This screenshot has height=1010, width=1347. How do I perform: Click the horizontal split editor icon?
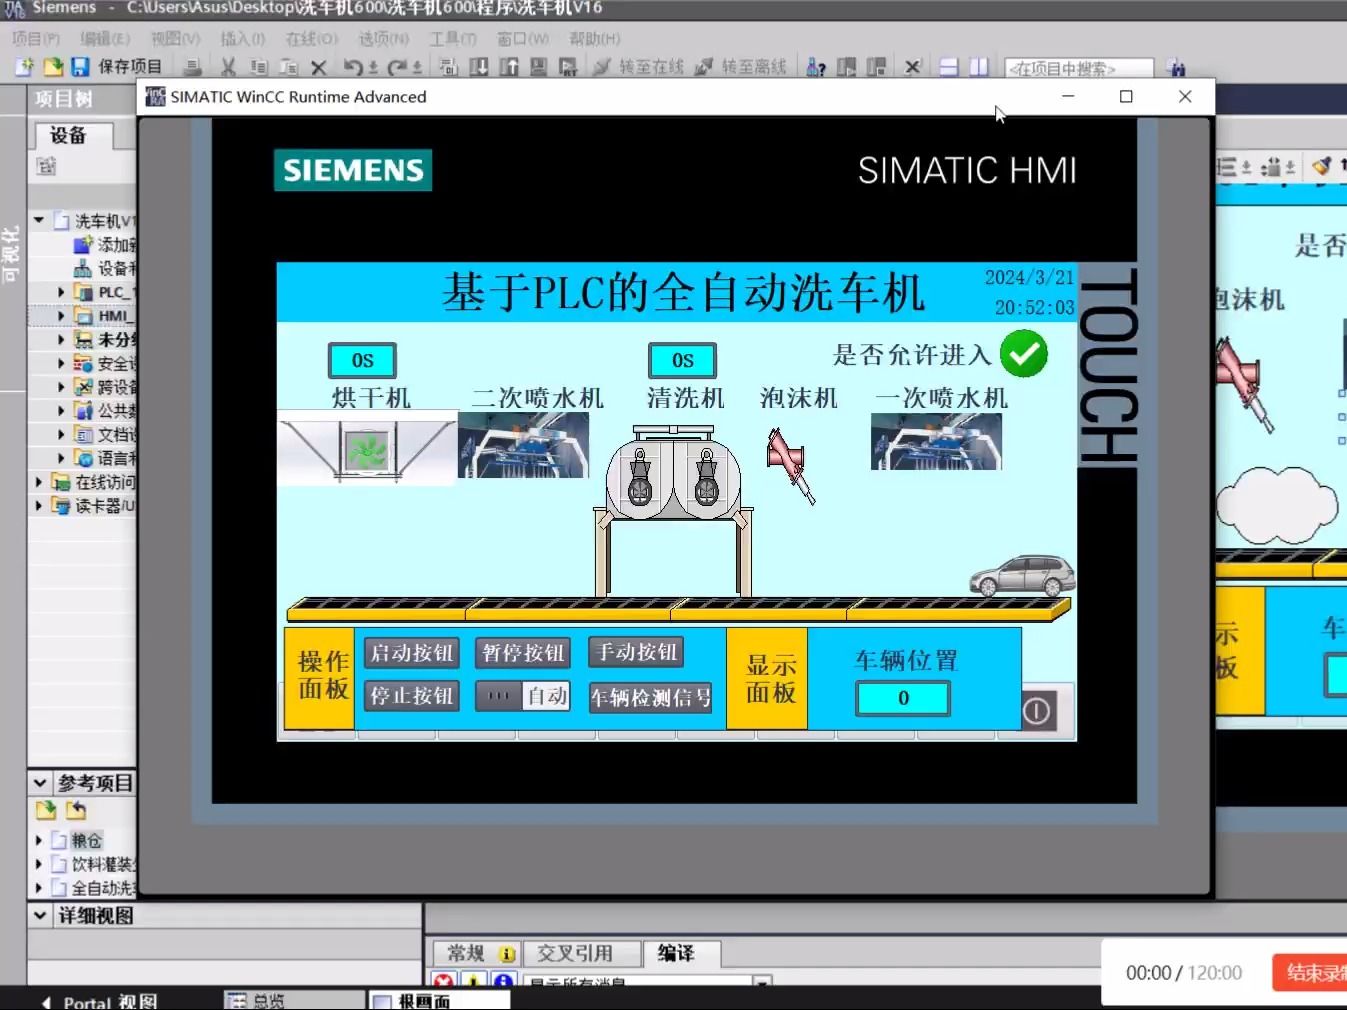[x=949, y=67]
